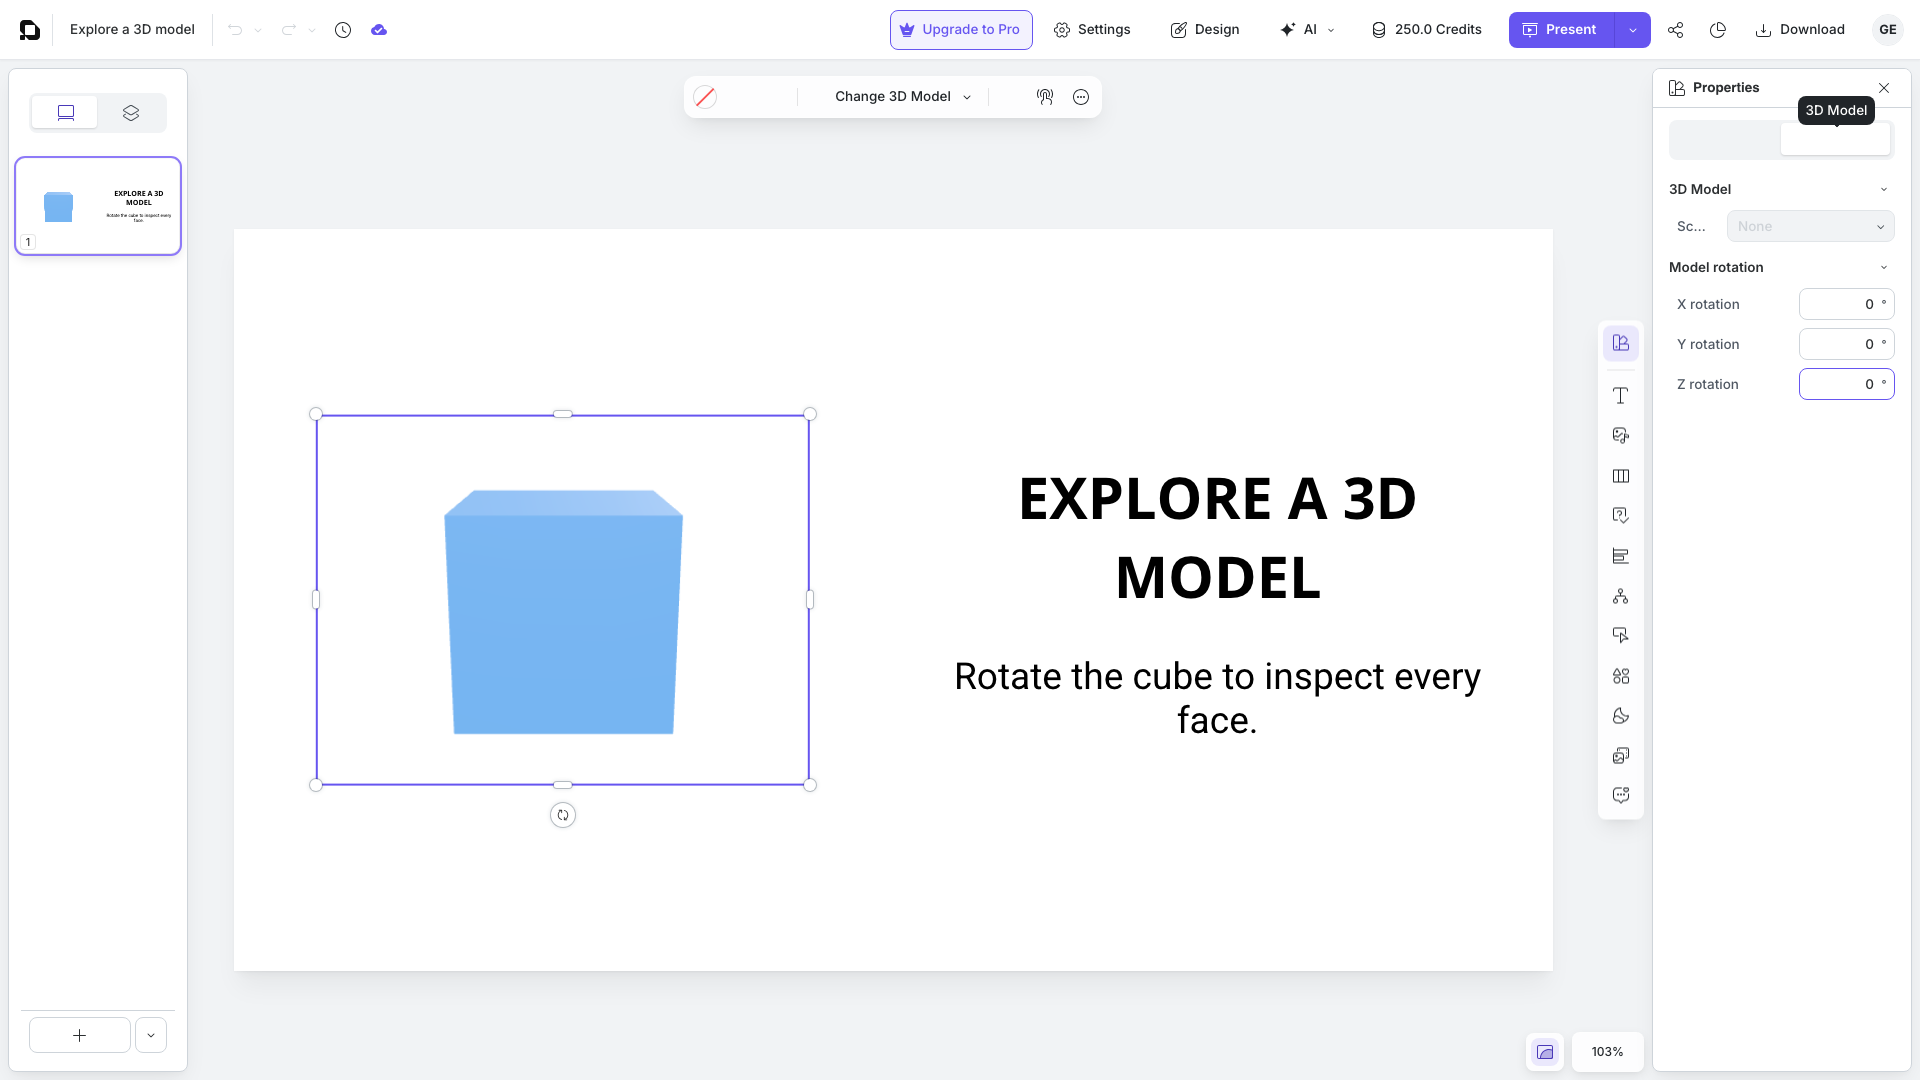The height and width of the screenshot is (1080, 1920).
Task: Collapse the 3D Model section
Action: [1884, 189]
